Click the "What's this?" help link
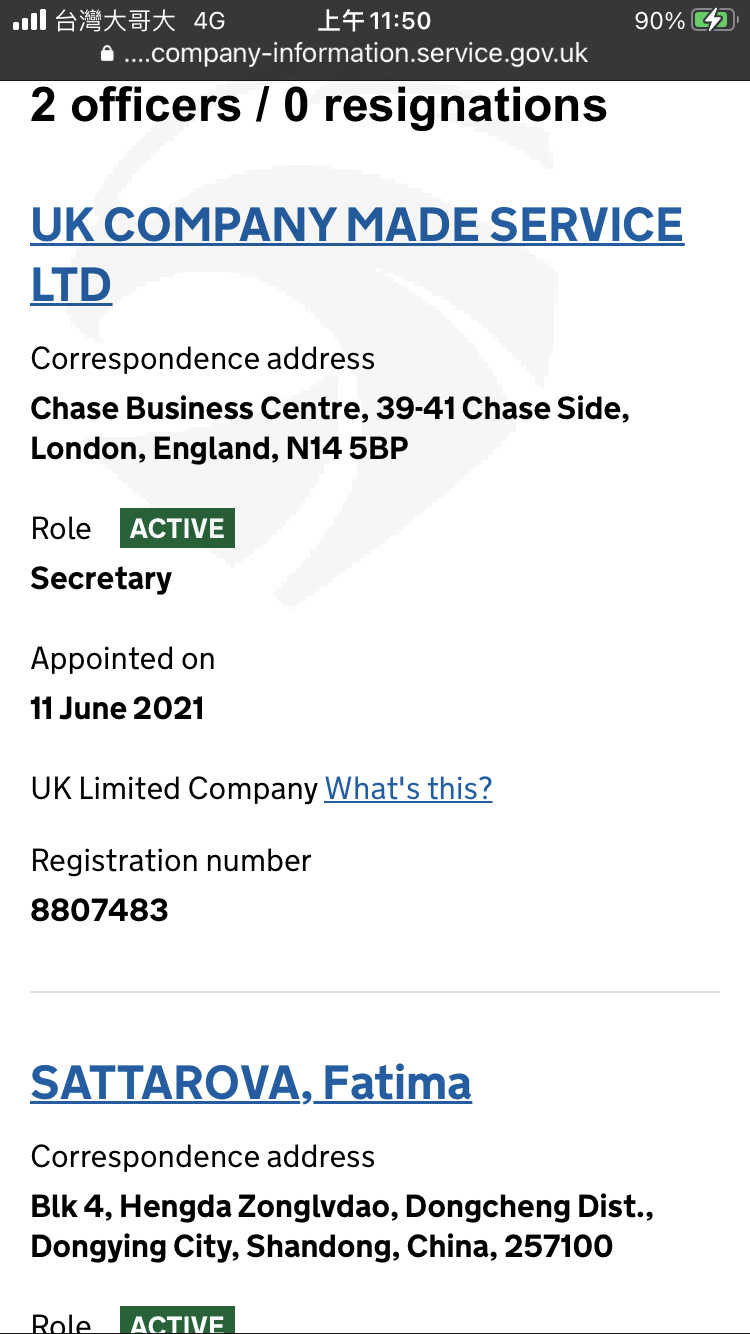Viewport: 750px width, 1334px height. 408,788
